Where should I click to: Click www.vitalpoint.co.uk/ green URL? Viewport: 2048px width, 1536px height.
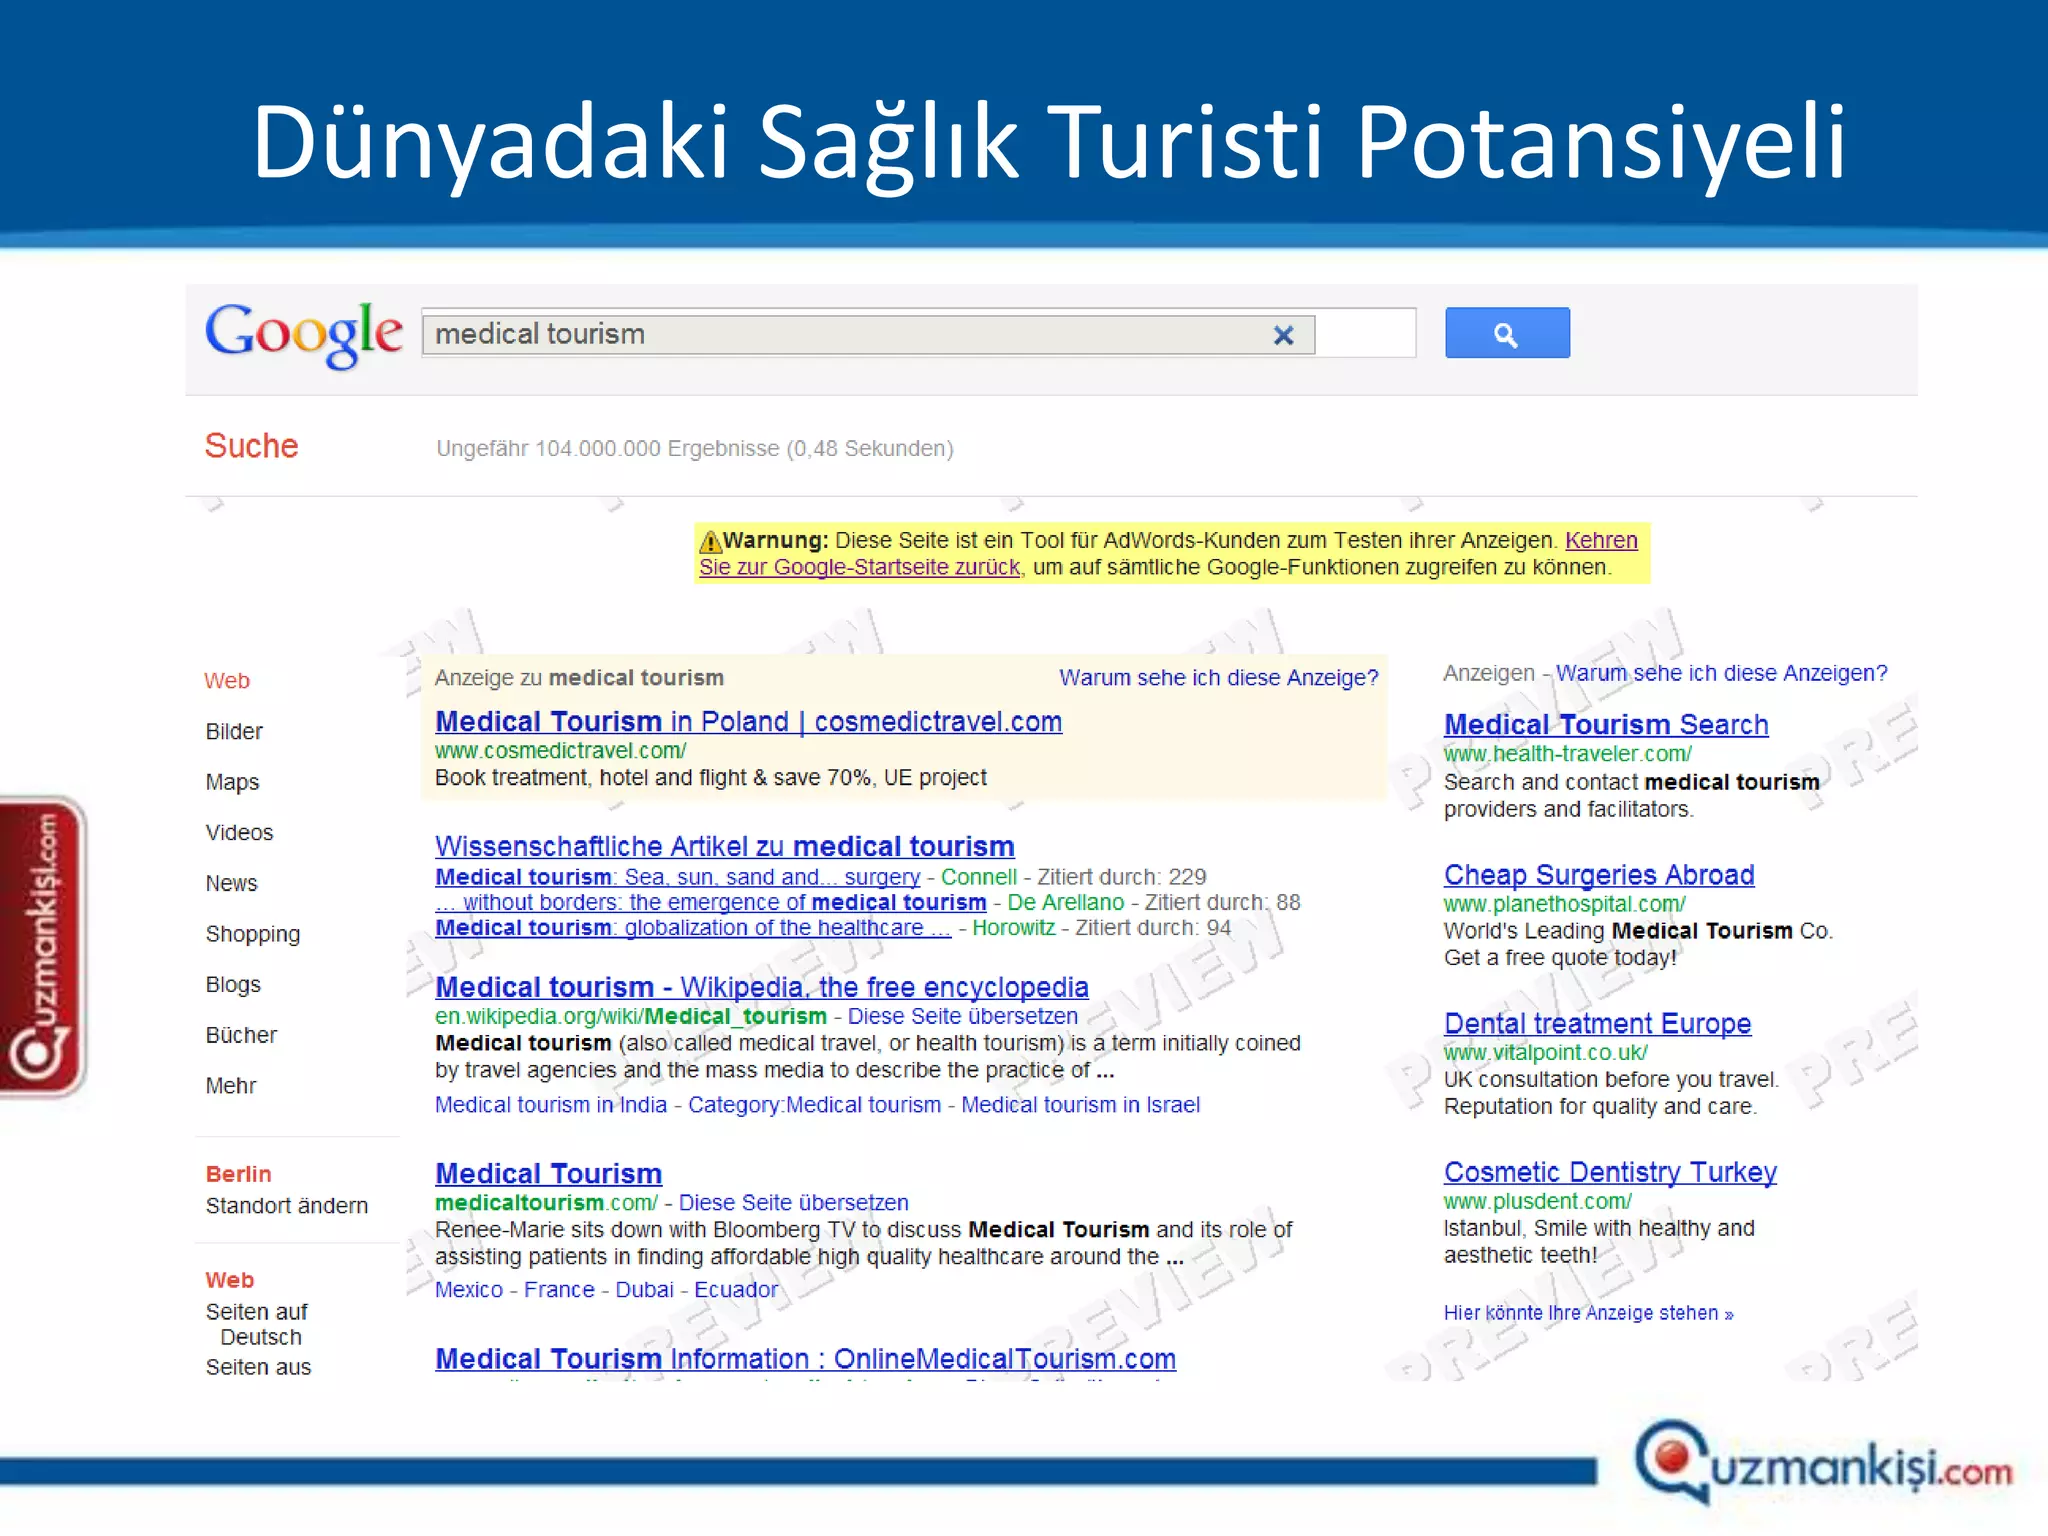1546,1053
